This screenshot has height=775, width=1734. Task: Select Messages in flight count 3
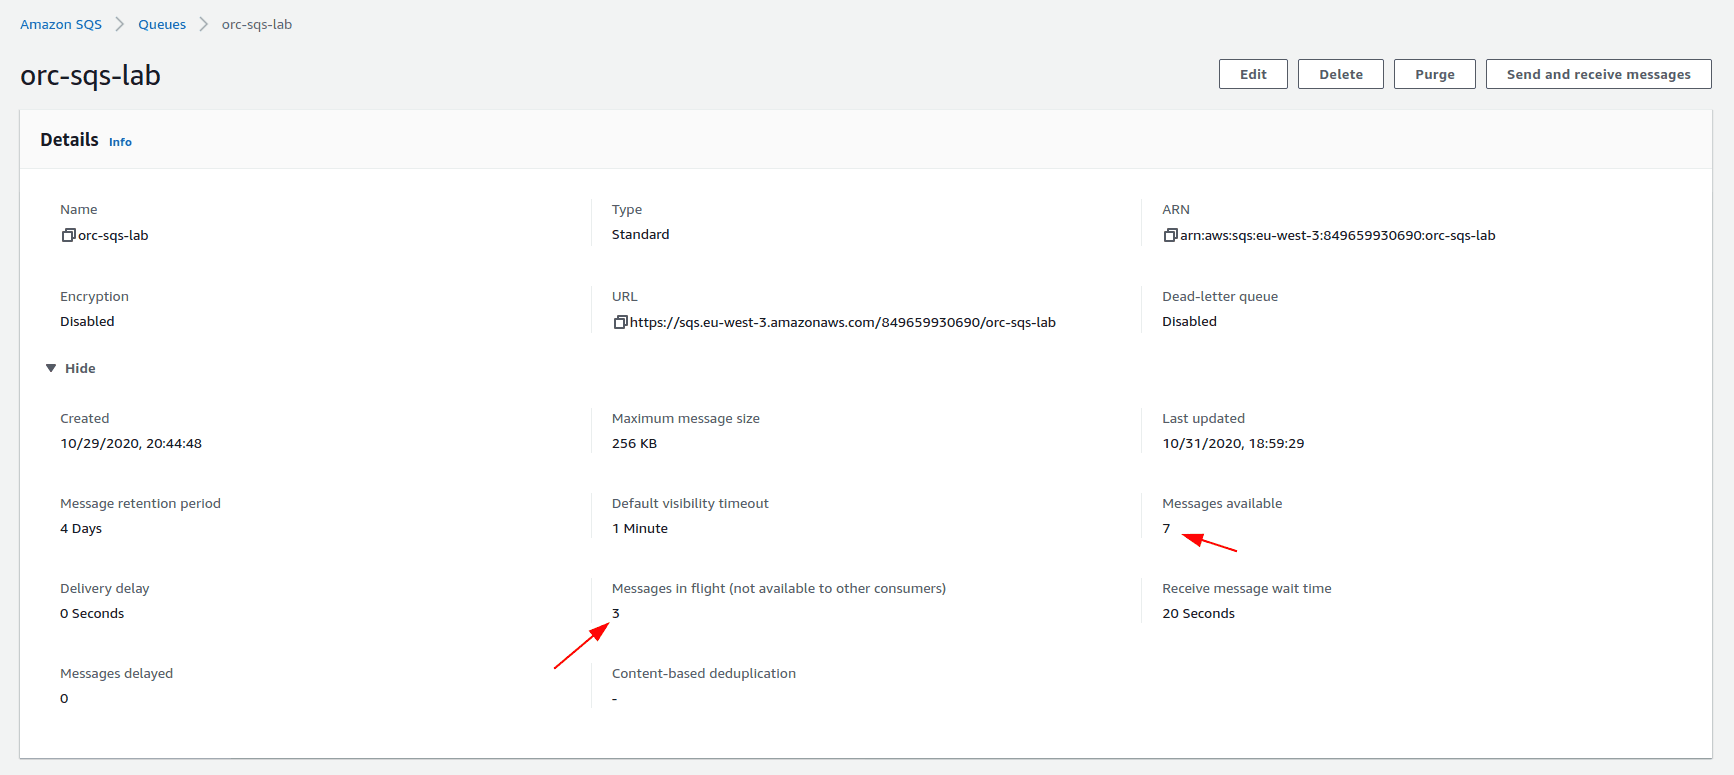tap(616, 613)
